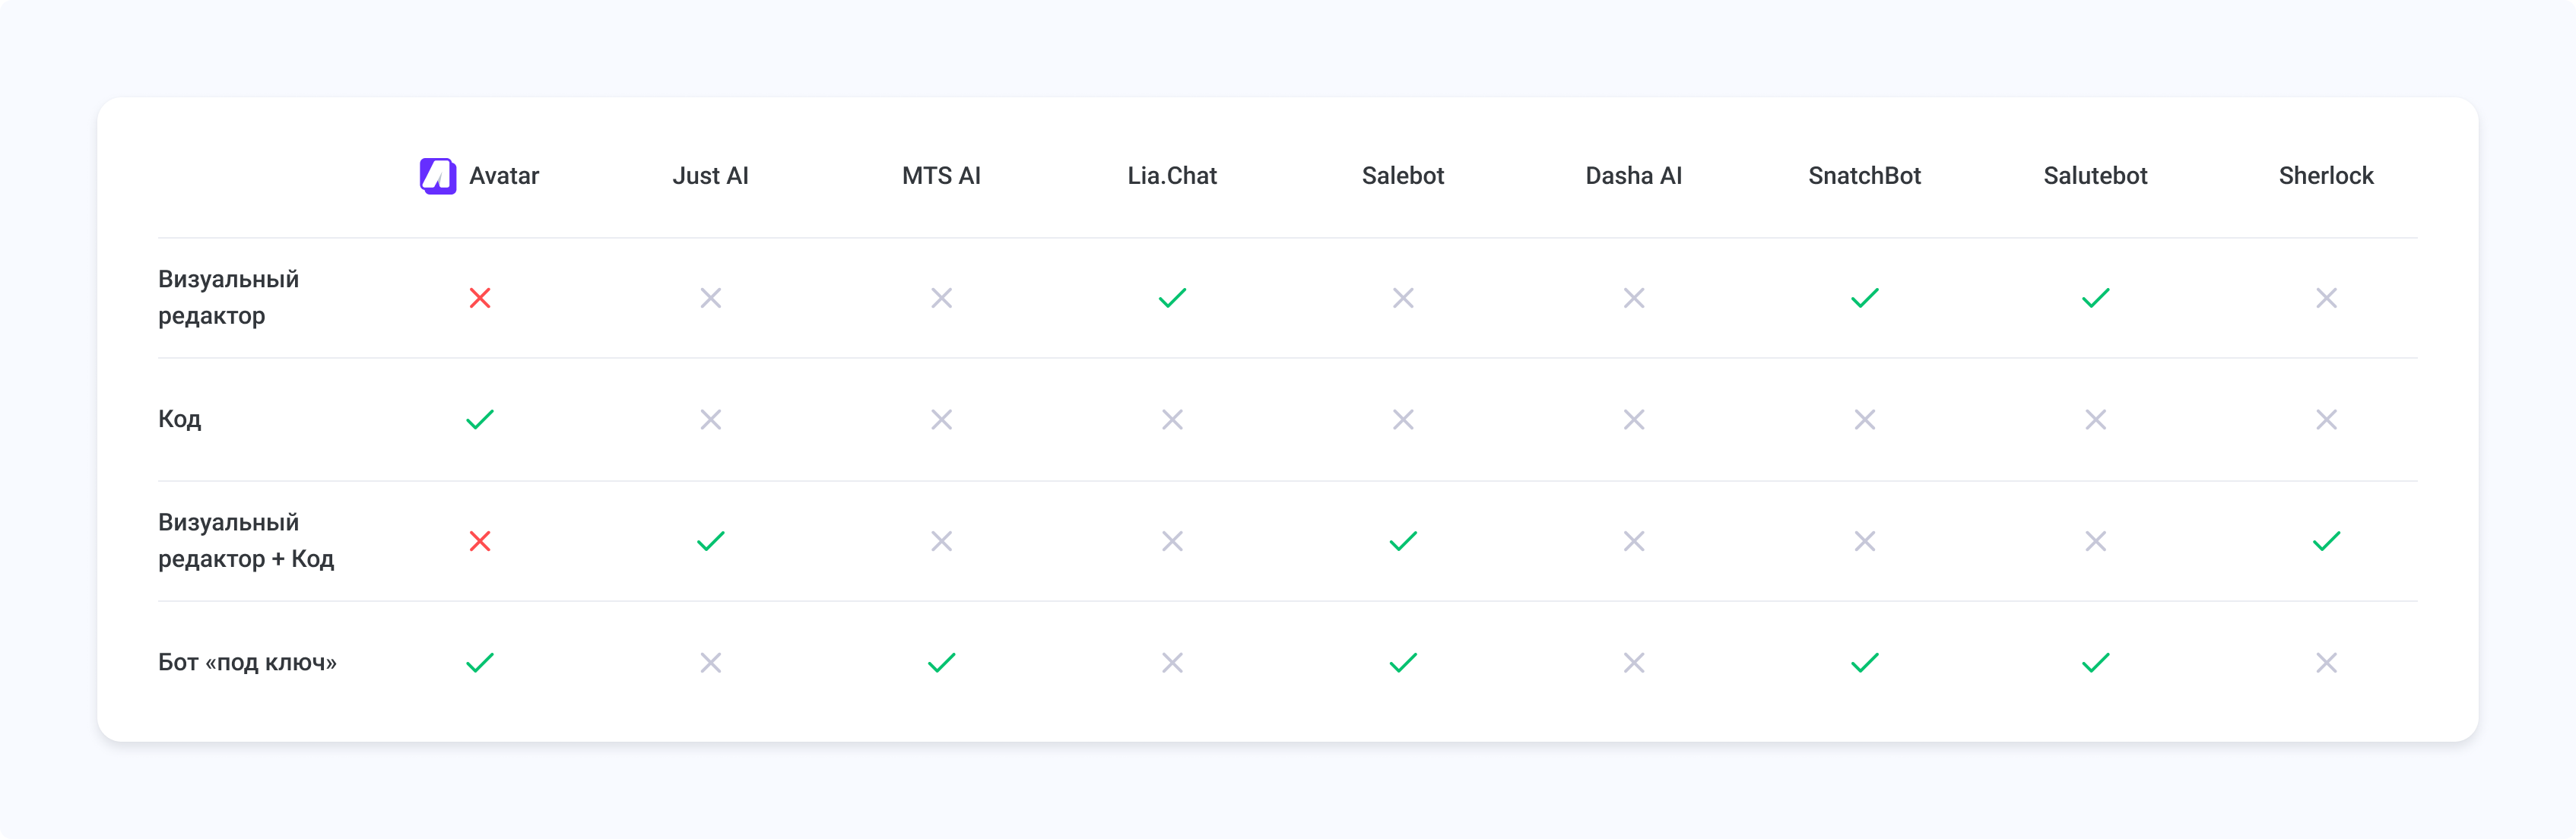2576x839 pixels.
Task: Click the «Визуальный редактор + Код» row label
Action: 246,541
